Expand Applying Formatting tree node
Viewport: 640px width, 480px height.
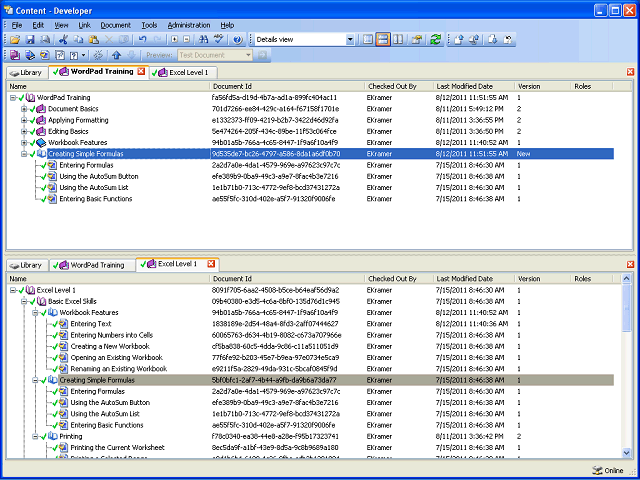(24, 120)
